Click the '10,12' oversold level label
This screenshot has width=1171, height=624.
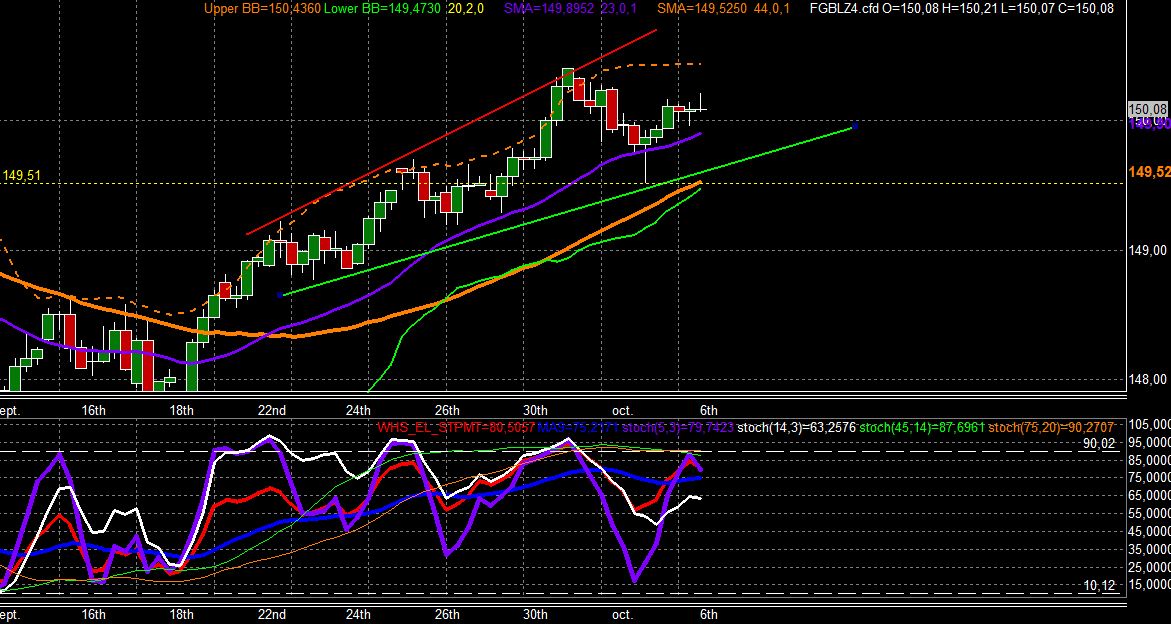1098,587
